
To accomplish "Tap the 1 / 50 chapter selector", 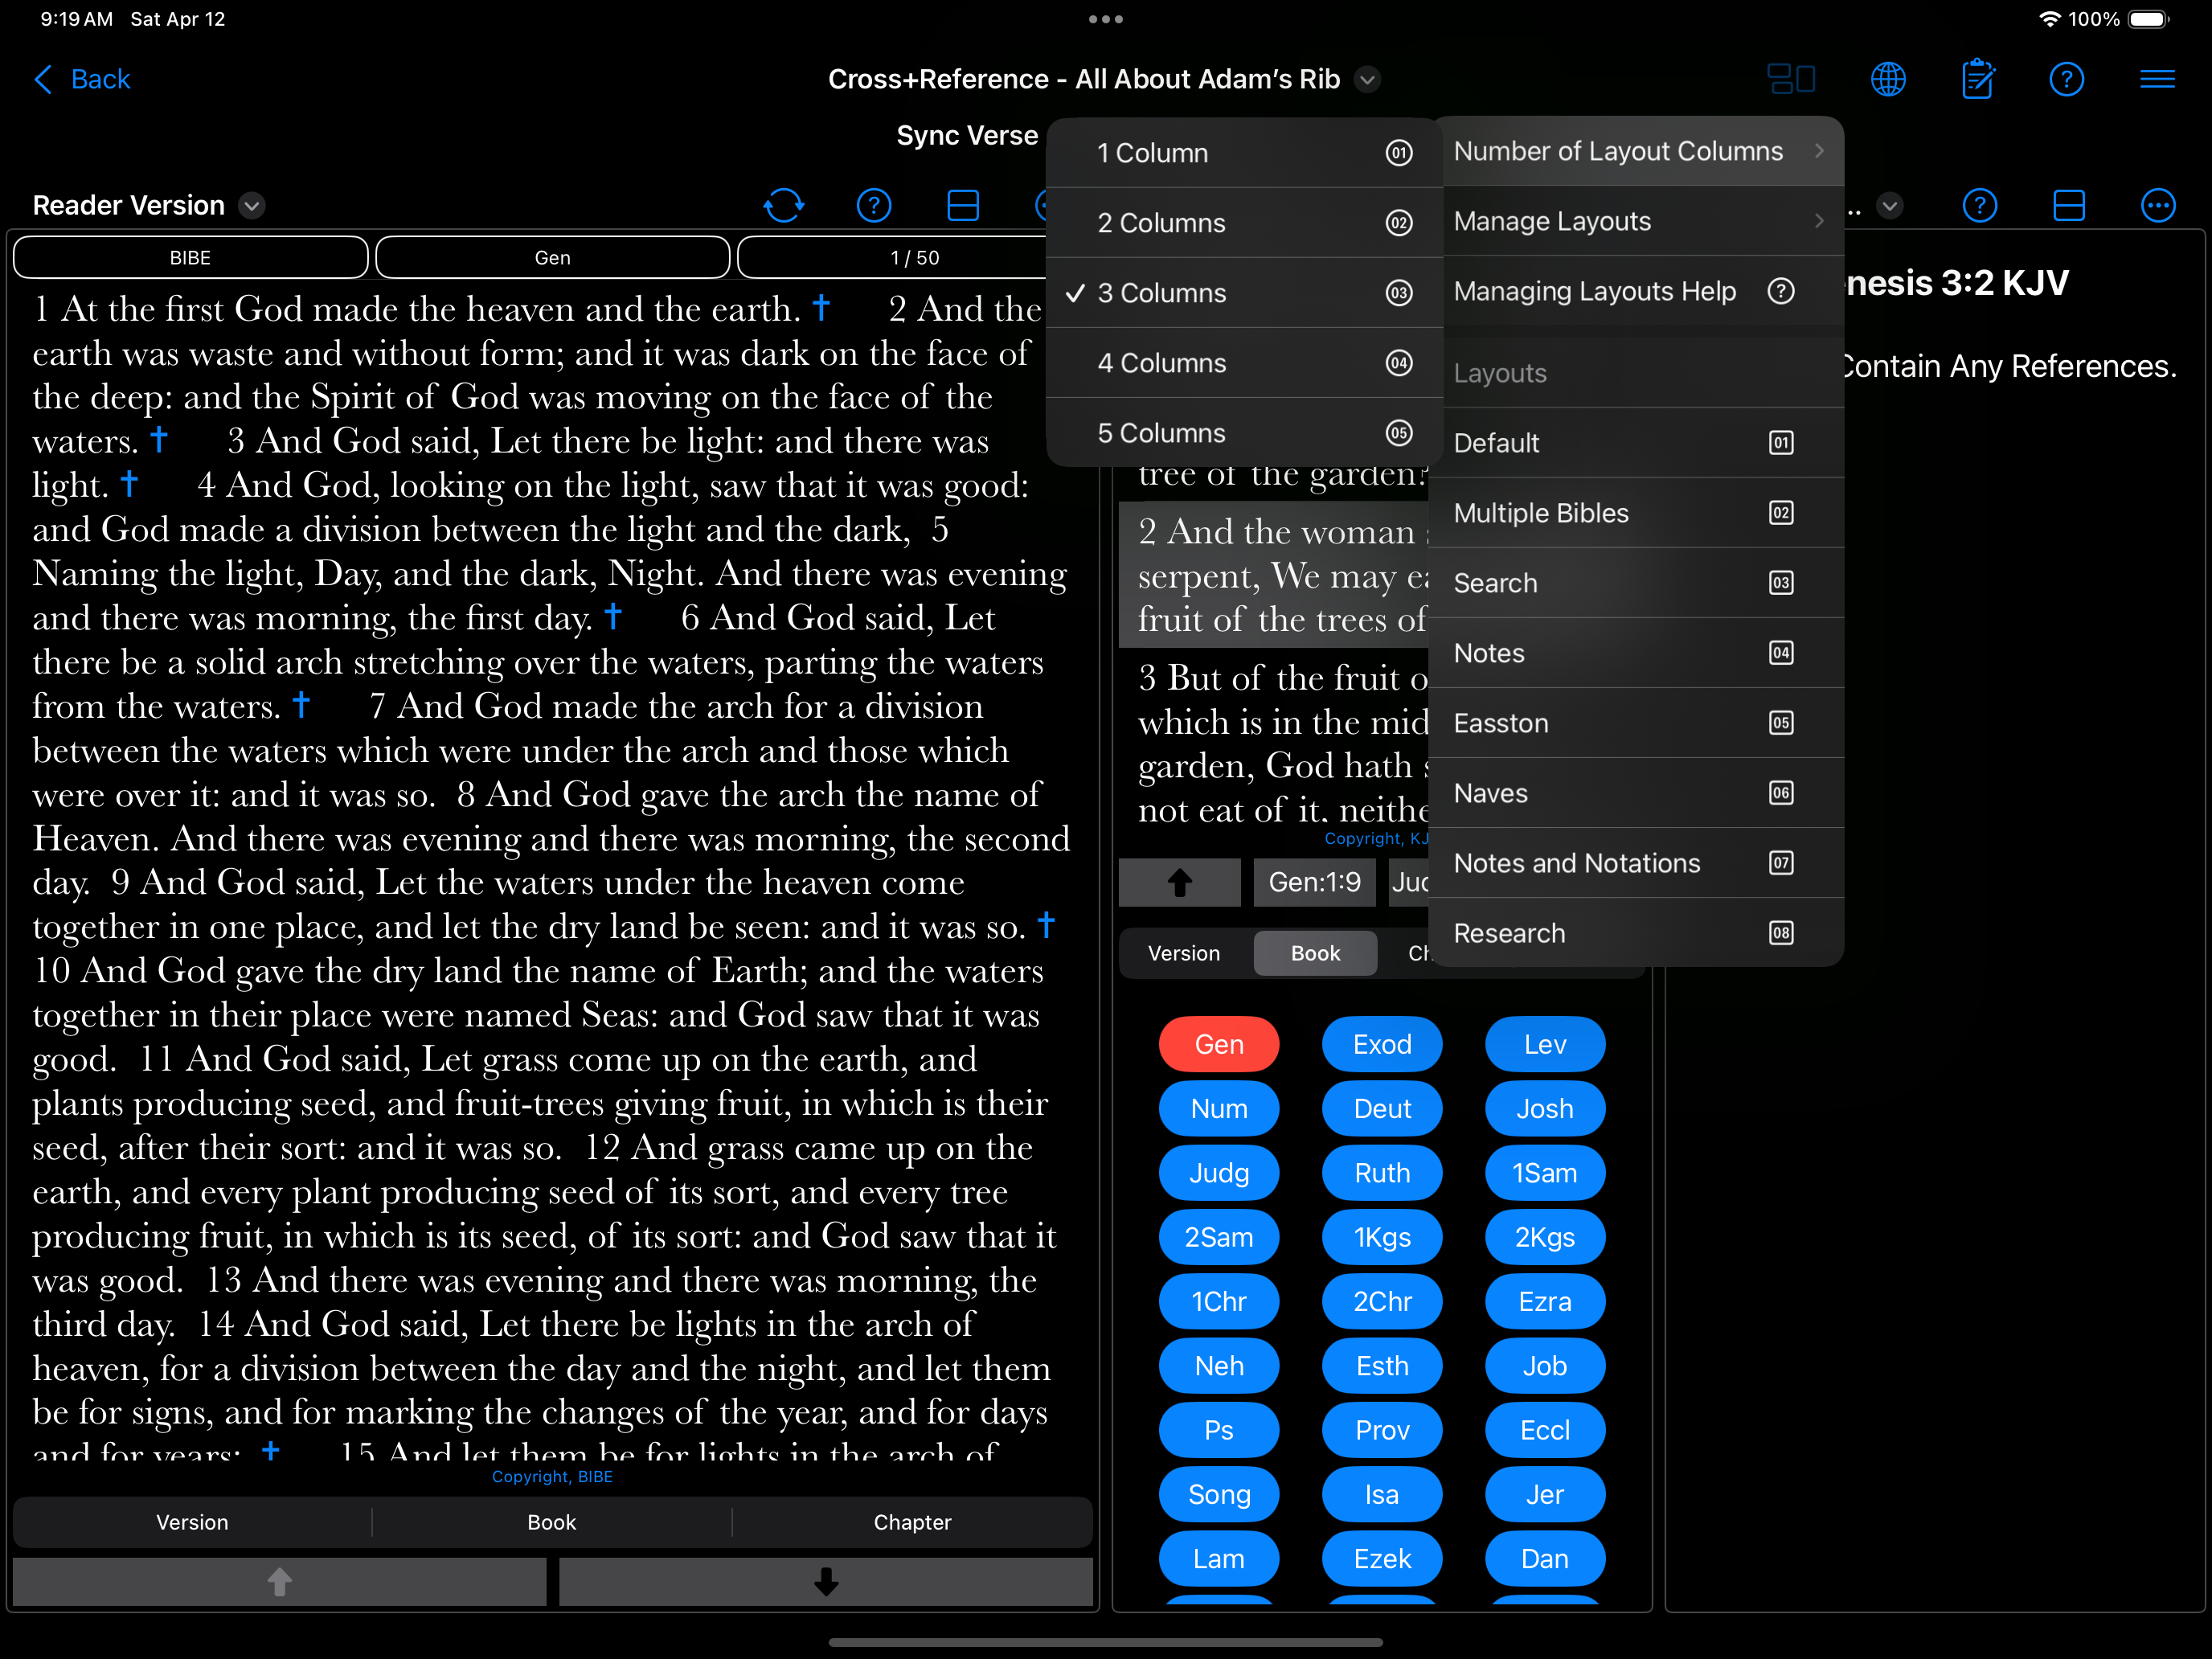I will tap(914, 258).
